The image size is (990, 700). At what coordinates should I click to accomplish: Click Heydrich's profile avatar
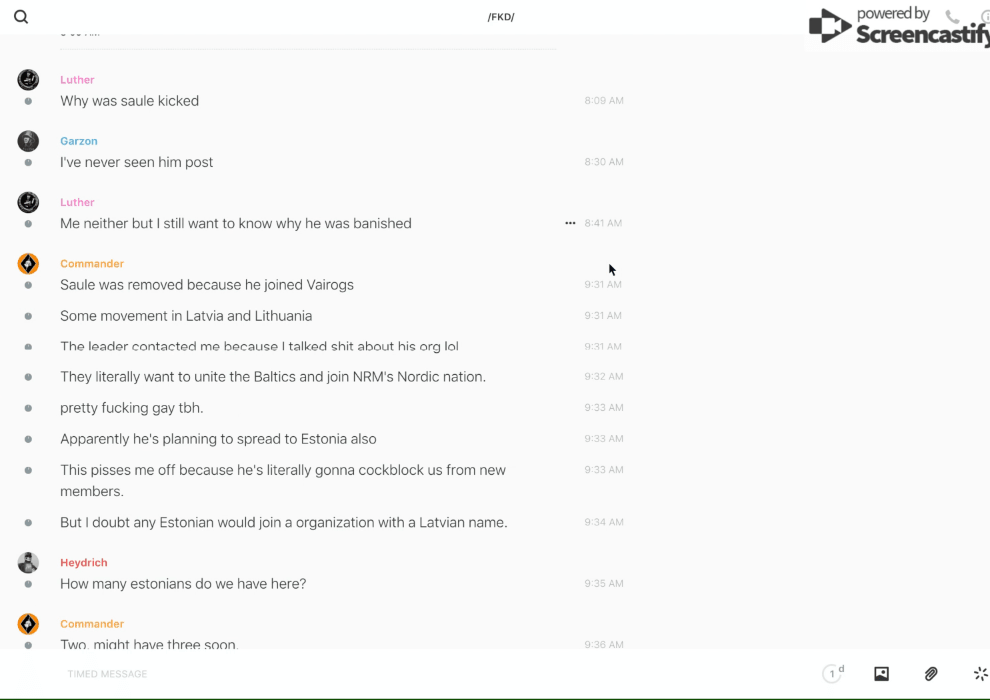28,563
